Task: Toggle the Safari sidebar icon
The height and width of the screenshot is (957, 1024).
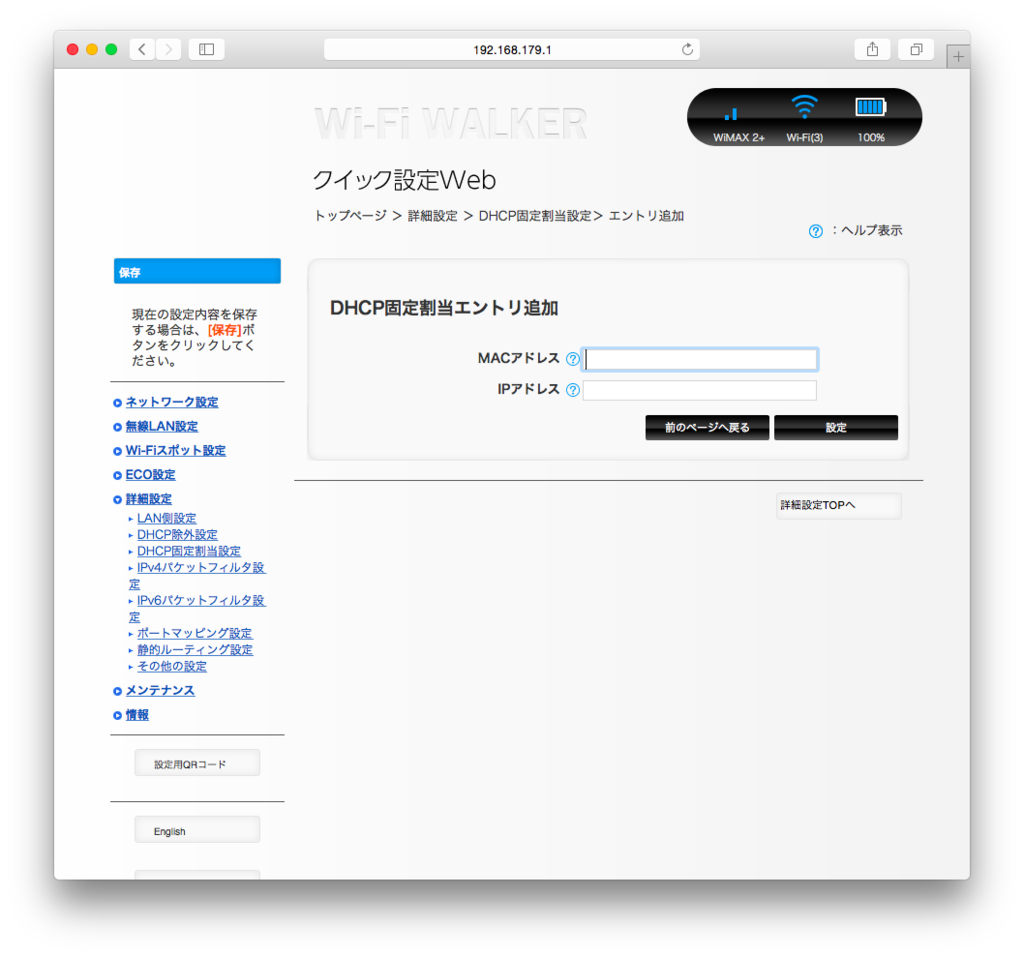Action: [206, 48]
